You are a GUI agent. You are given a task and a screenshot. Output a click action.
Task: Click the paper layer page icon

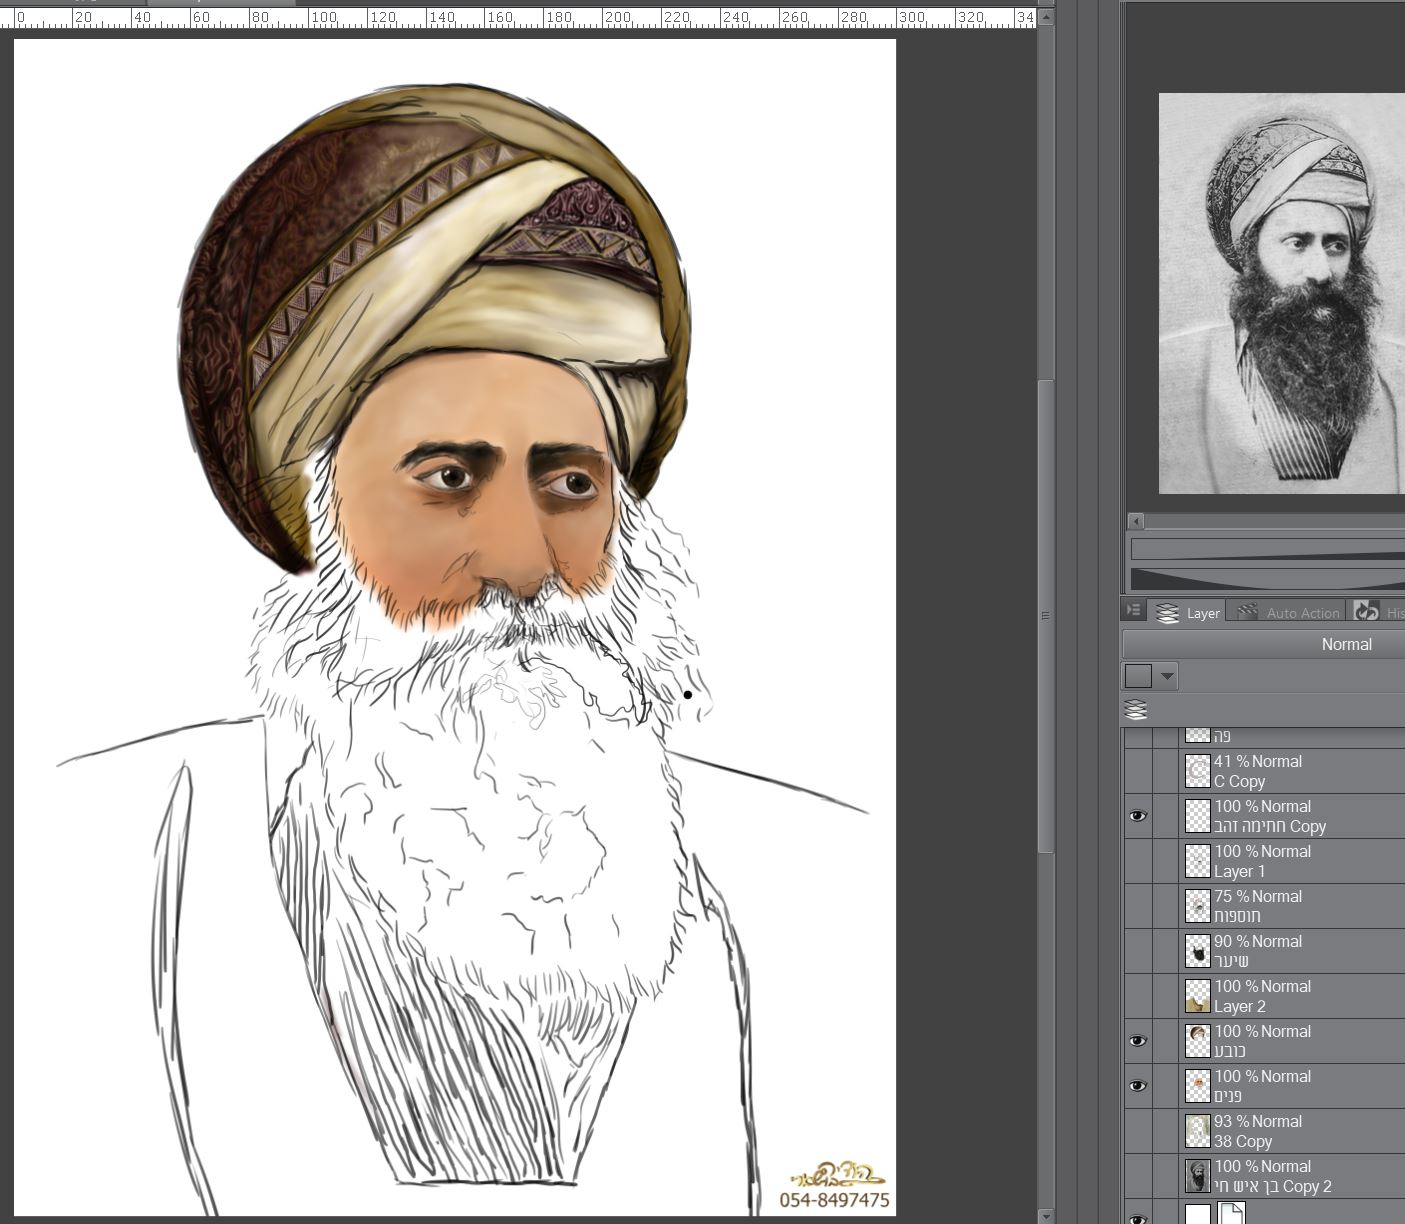(x=1231, y=1213)
